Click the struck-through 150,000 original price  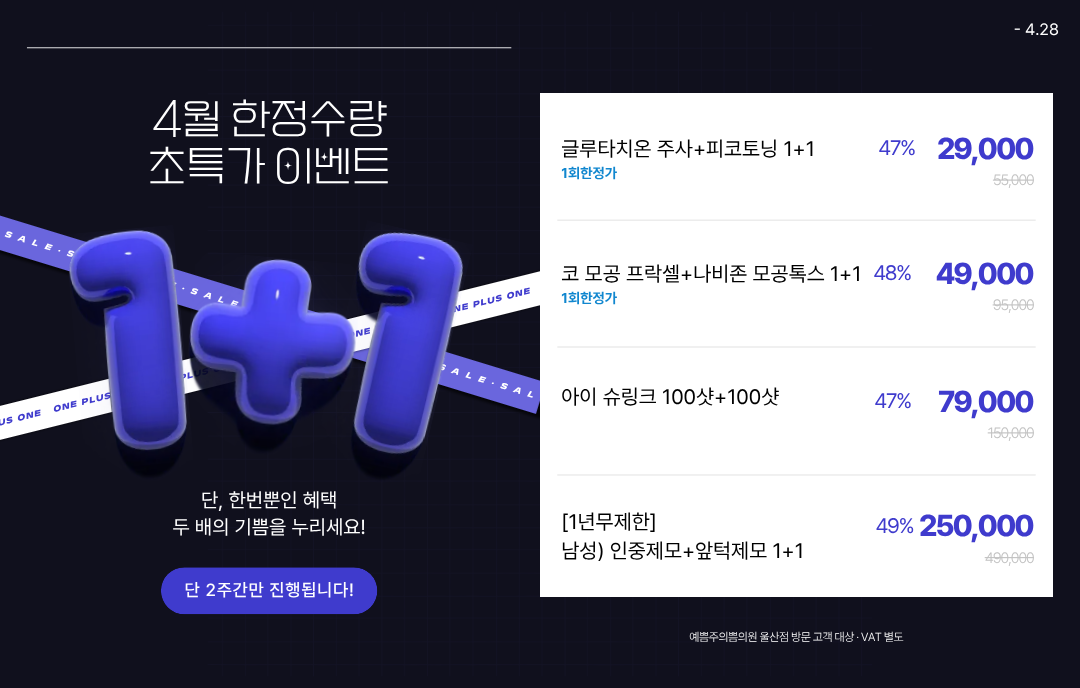[x=1010, y=433]
